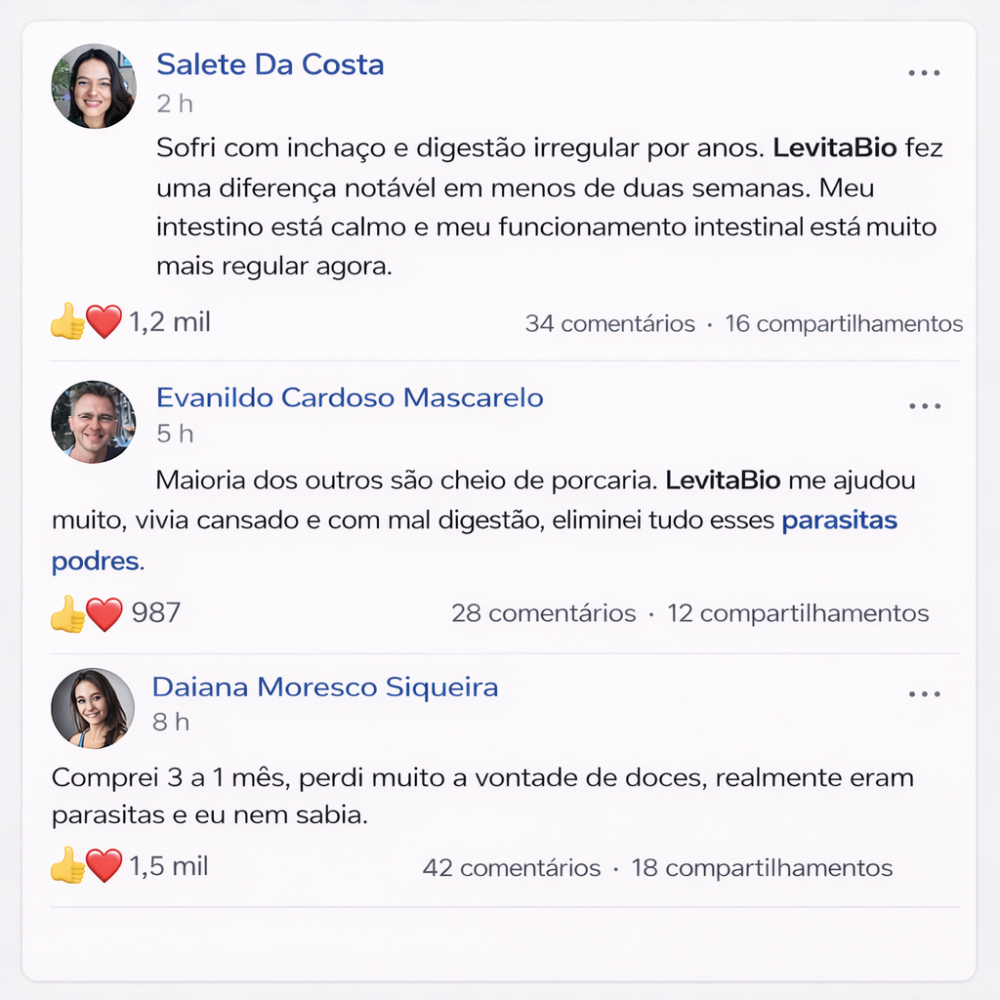
Task: Expand three-dot menu on Evanildo's post
Action: (x=924, y=406)
